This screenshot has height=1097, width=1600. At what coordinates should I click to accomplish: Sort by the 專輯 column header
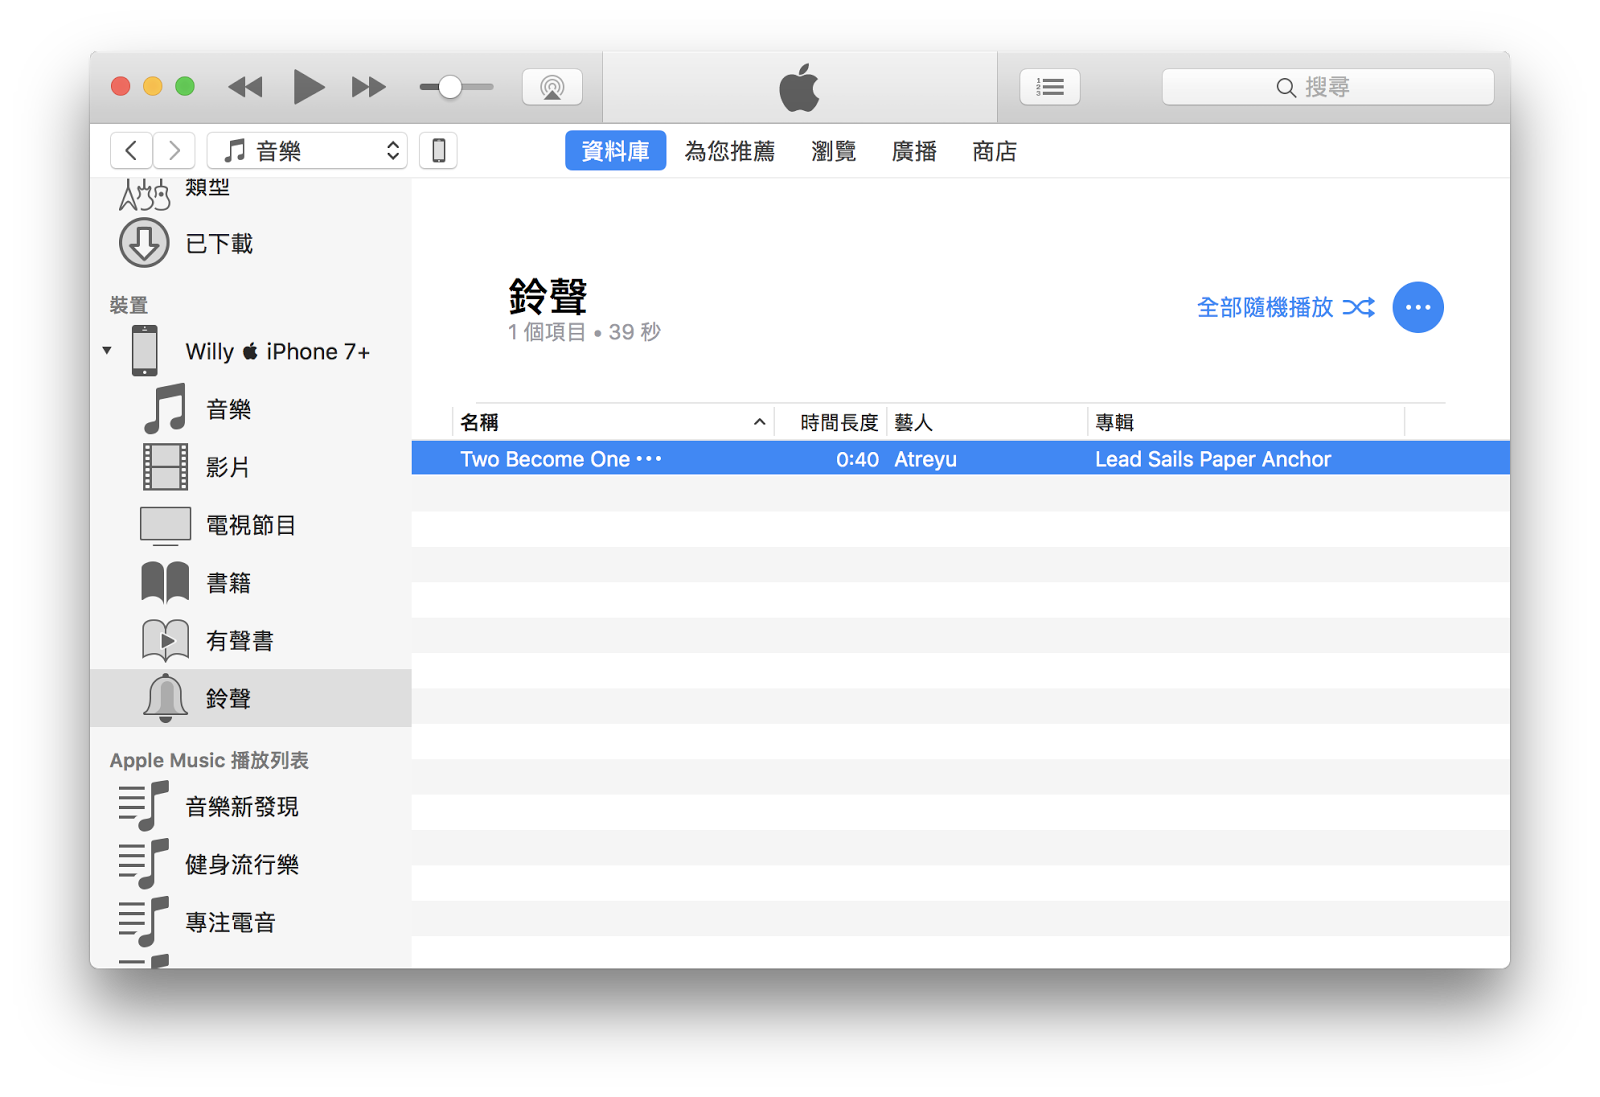pos(1245,422)
